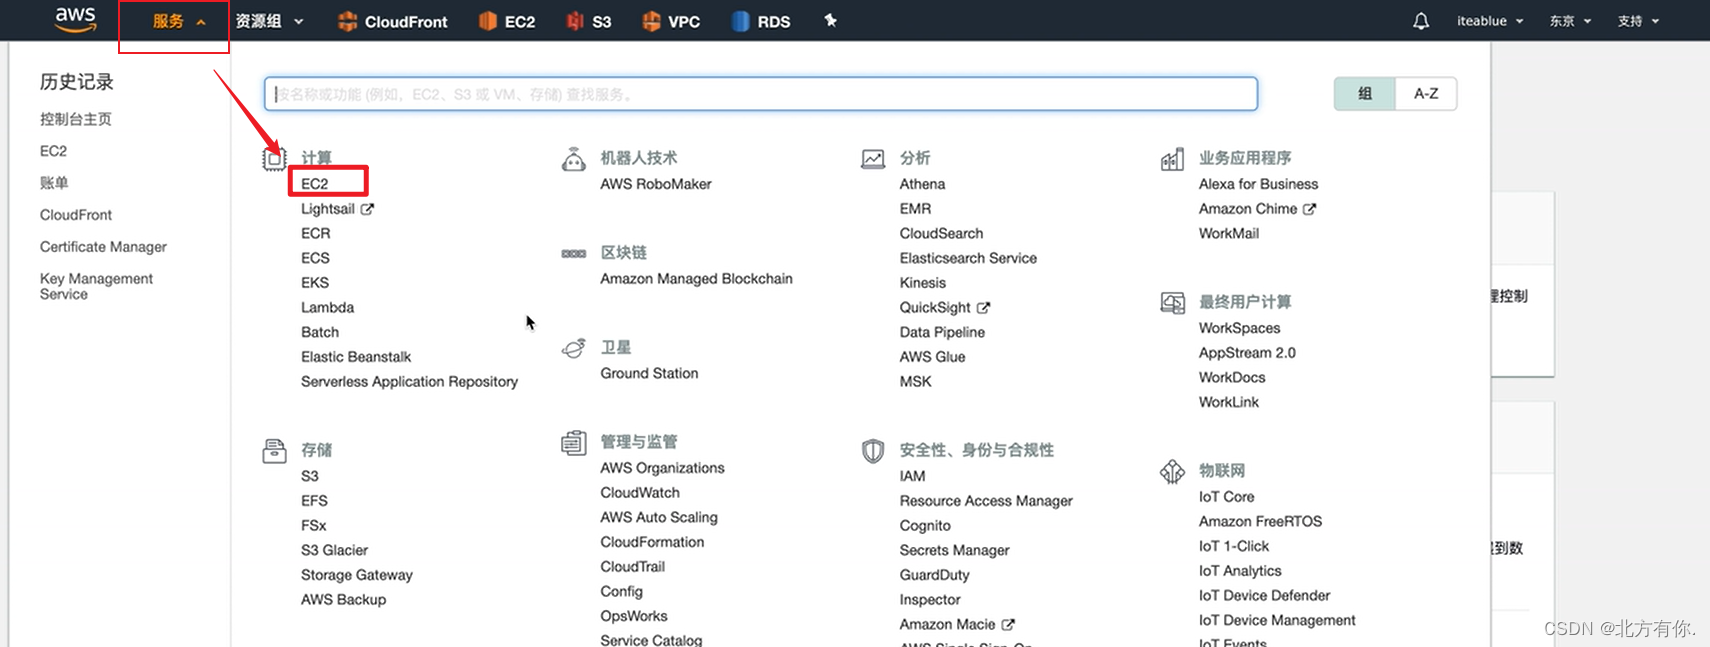
Task: Click the 计算 compute category chip icon
Action: tap(274, 158)
